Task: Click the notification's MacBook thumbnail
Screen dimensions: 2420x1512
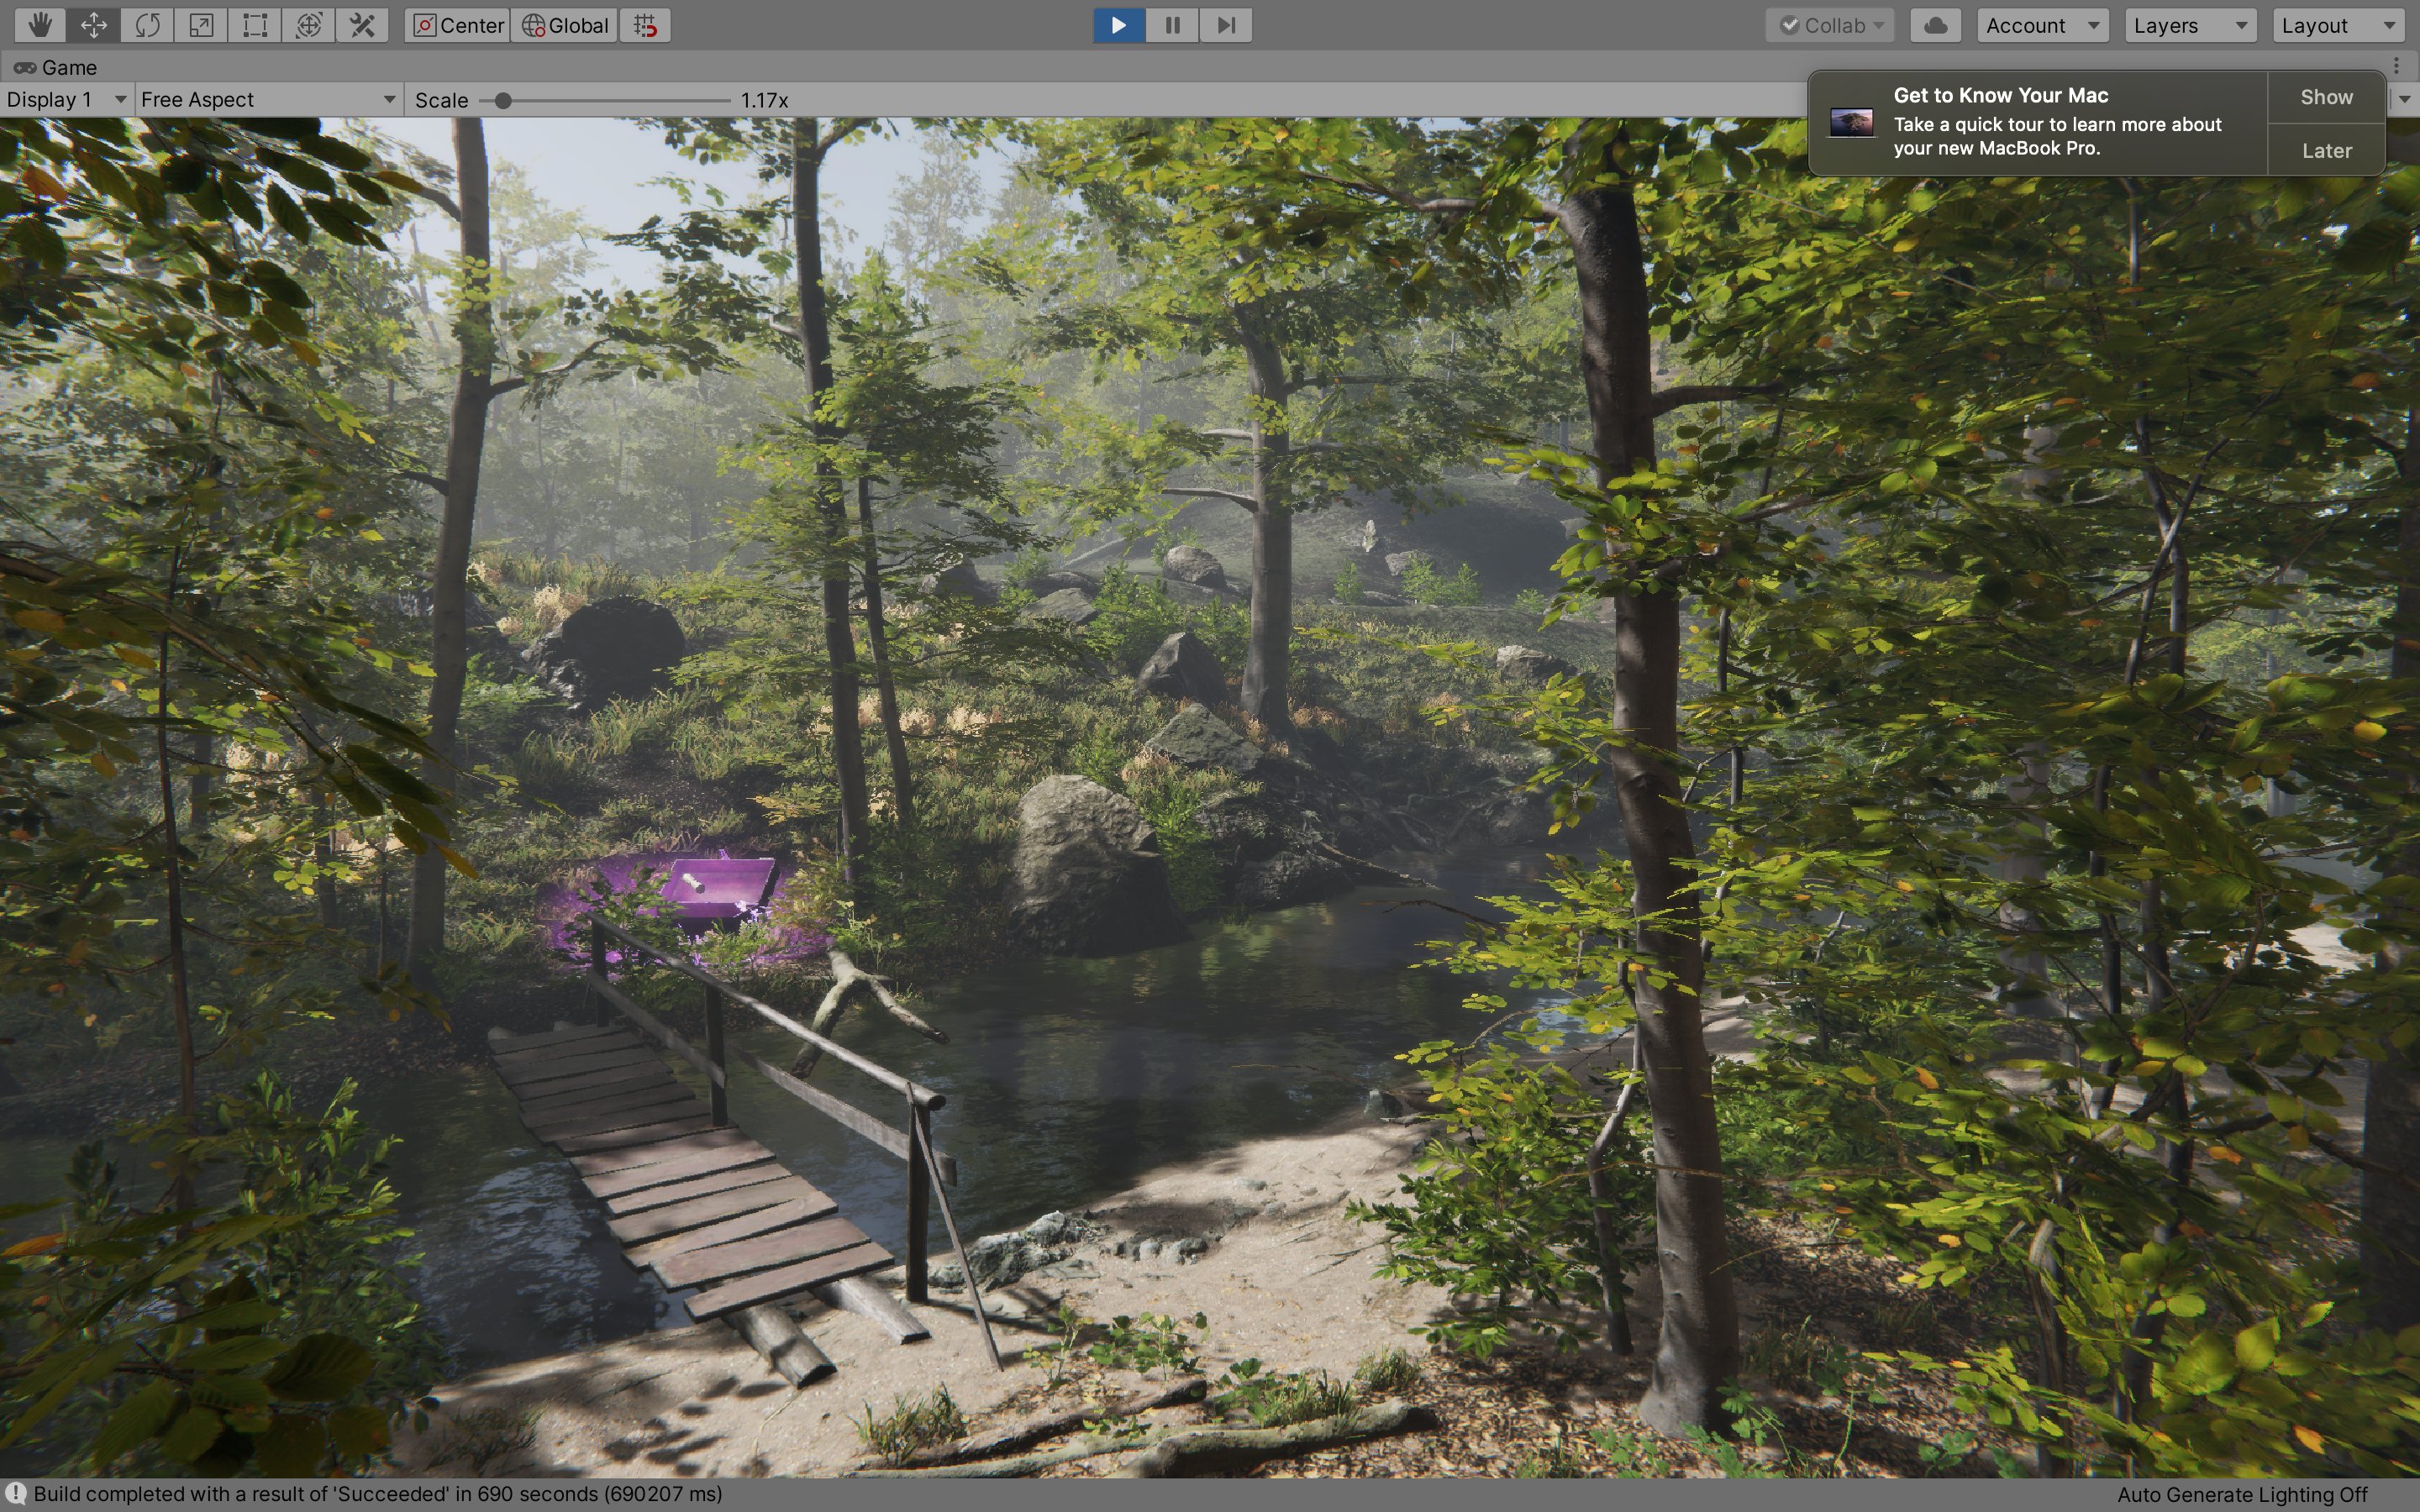Action: (x=1851, y=122)
